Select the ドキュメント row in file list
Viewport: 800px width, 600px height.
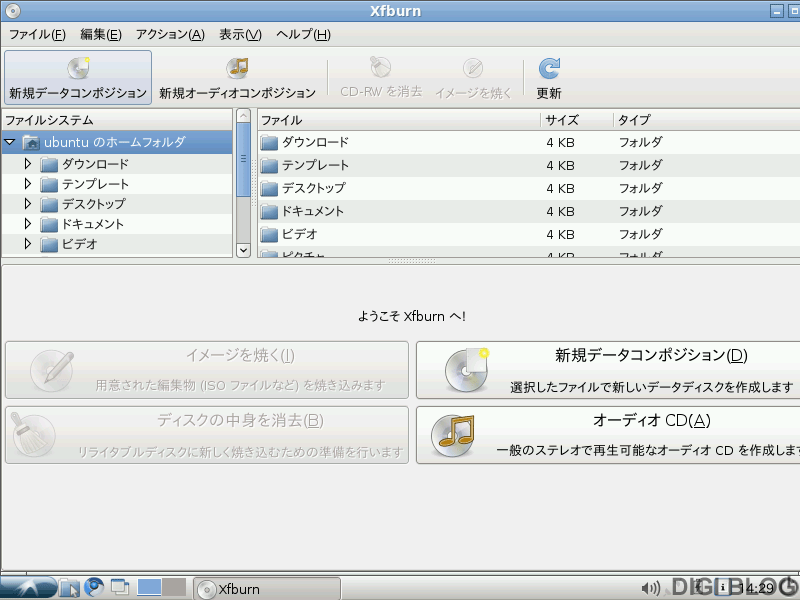click(529, 211)
